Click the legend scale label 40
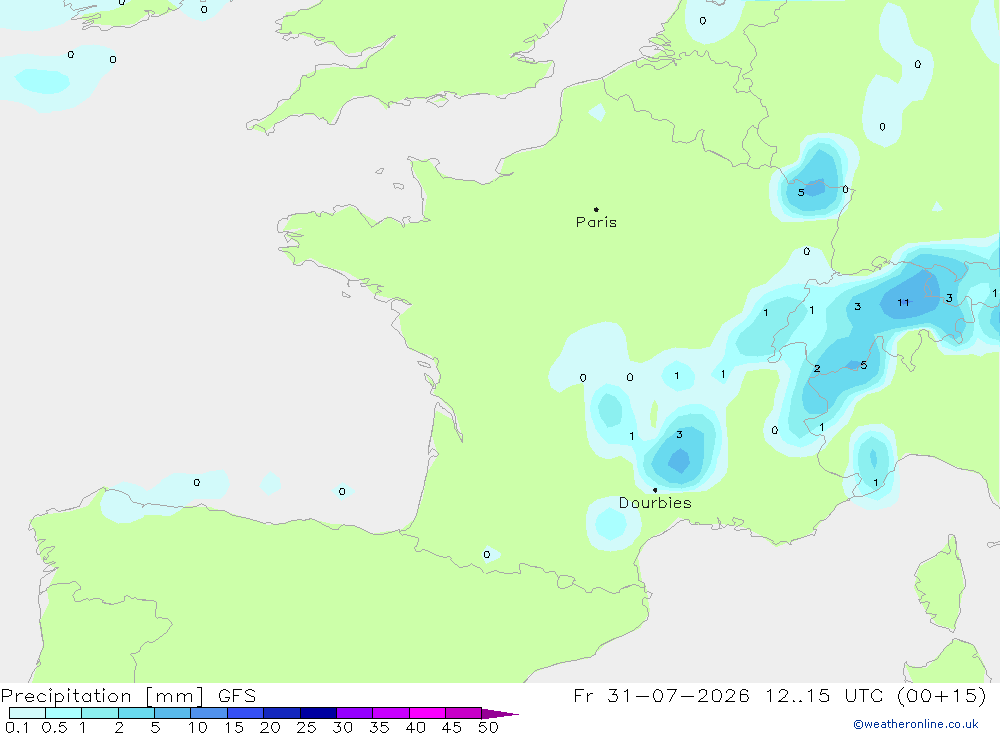 pos(415,727)
